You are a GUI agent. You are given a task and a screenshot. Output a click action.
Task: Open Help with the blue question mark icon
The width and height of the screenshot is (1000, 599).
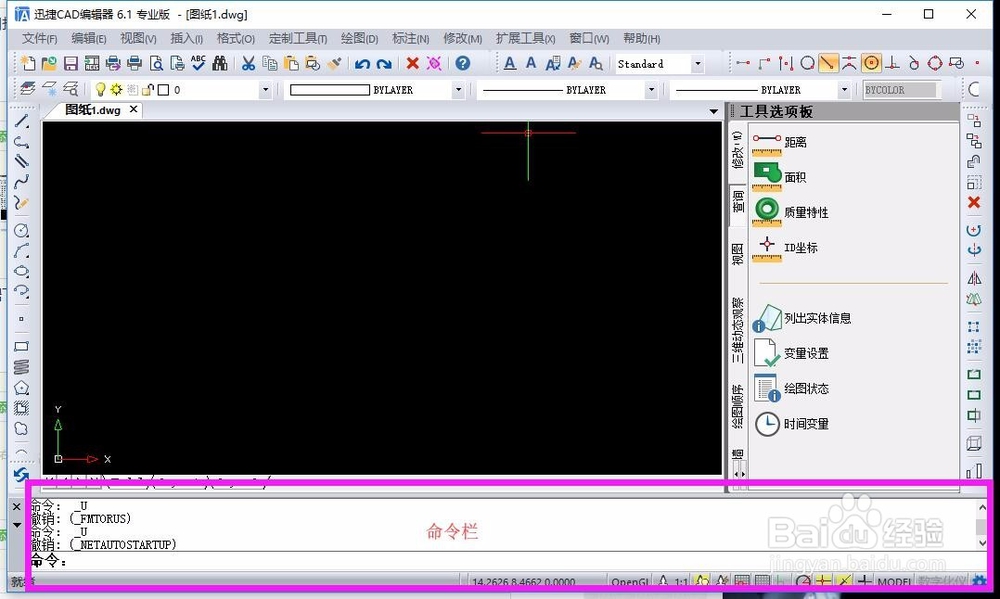click(463, 63)
